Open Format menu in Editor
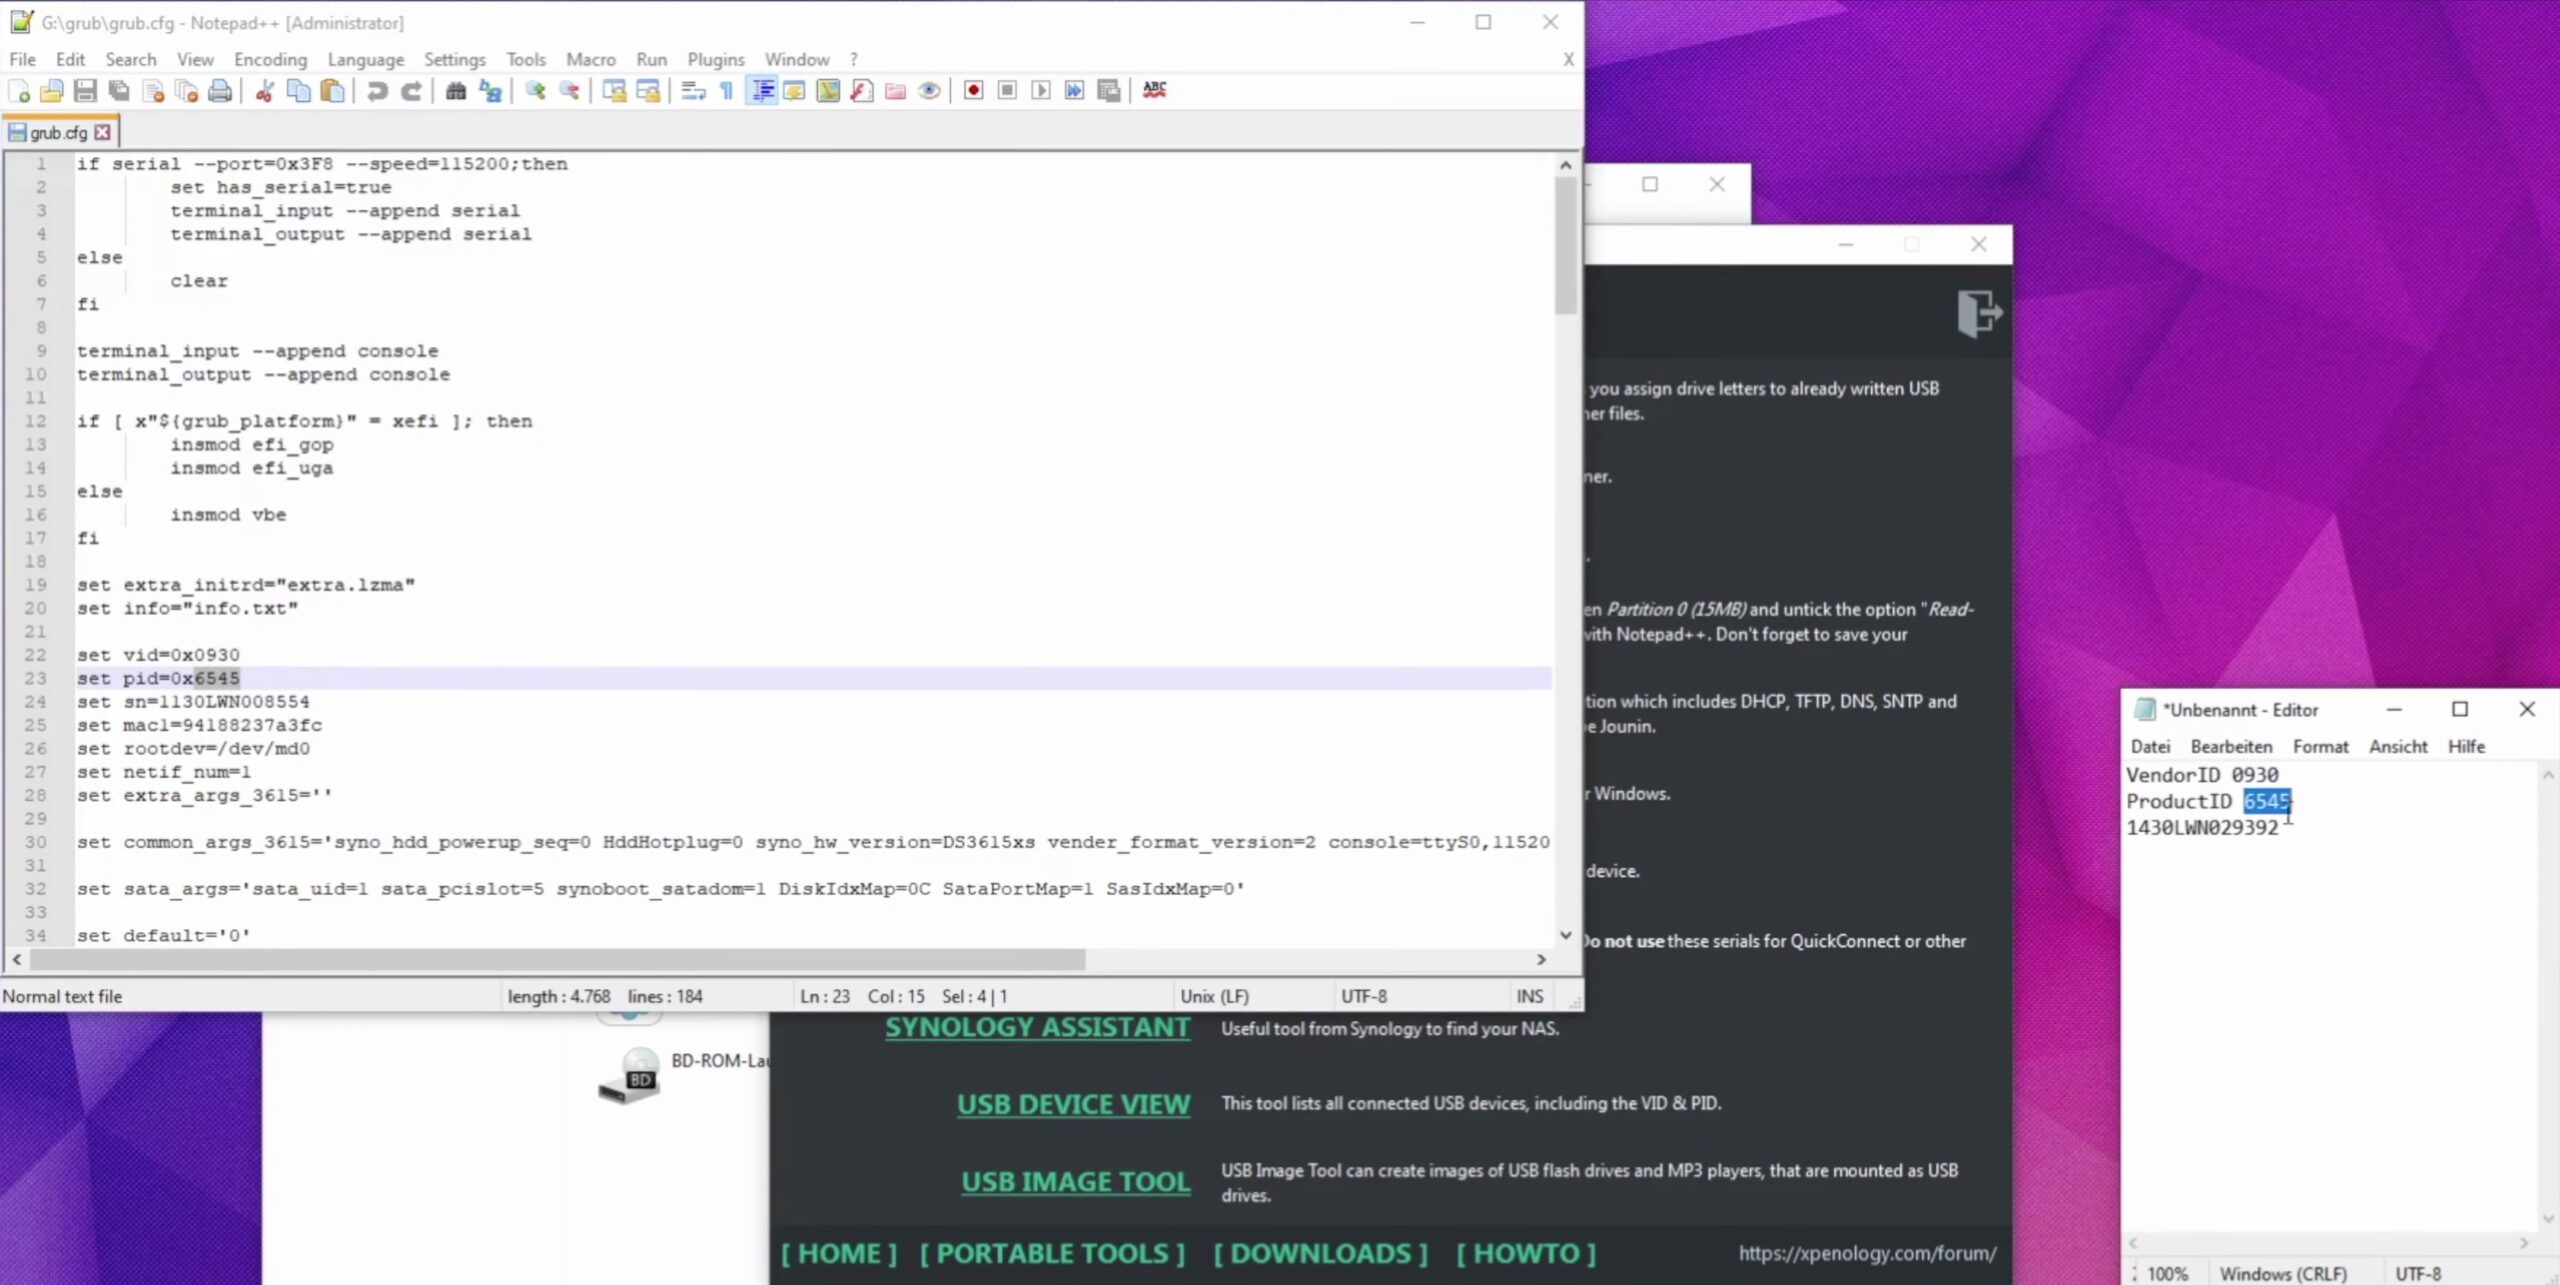 coord(2320,747)
